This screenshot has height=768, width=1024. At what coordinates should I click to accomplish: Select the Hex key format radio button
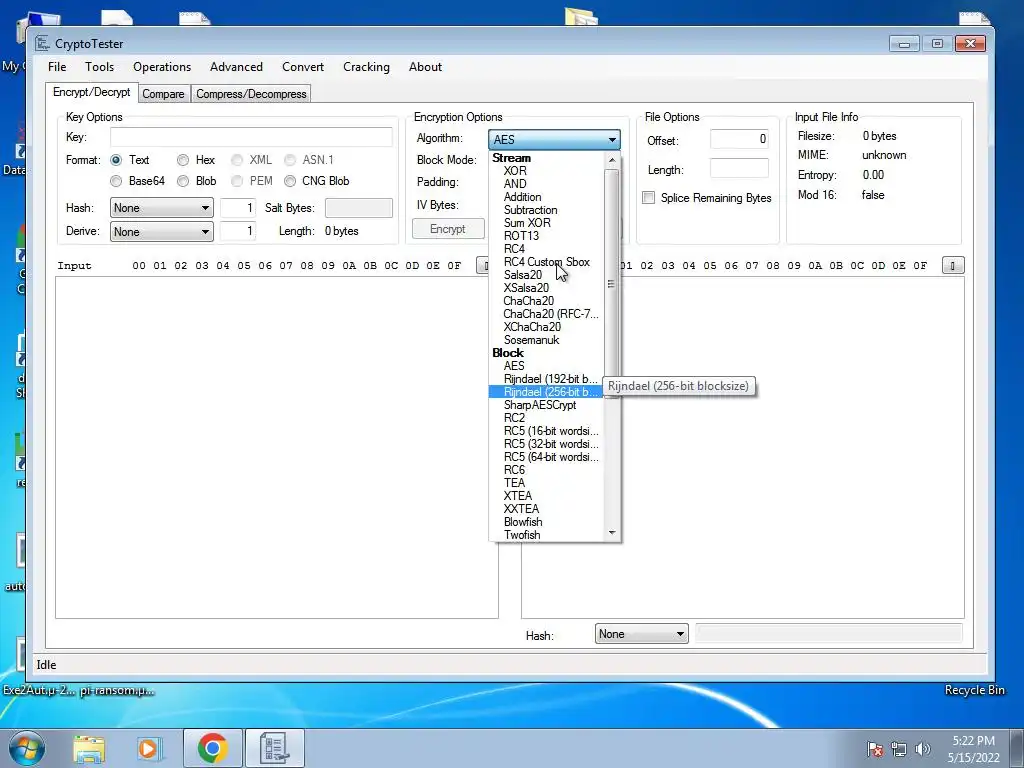coord(183,160)
